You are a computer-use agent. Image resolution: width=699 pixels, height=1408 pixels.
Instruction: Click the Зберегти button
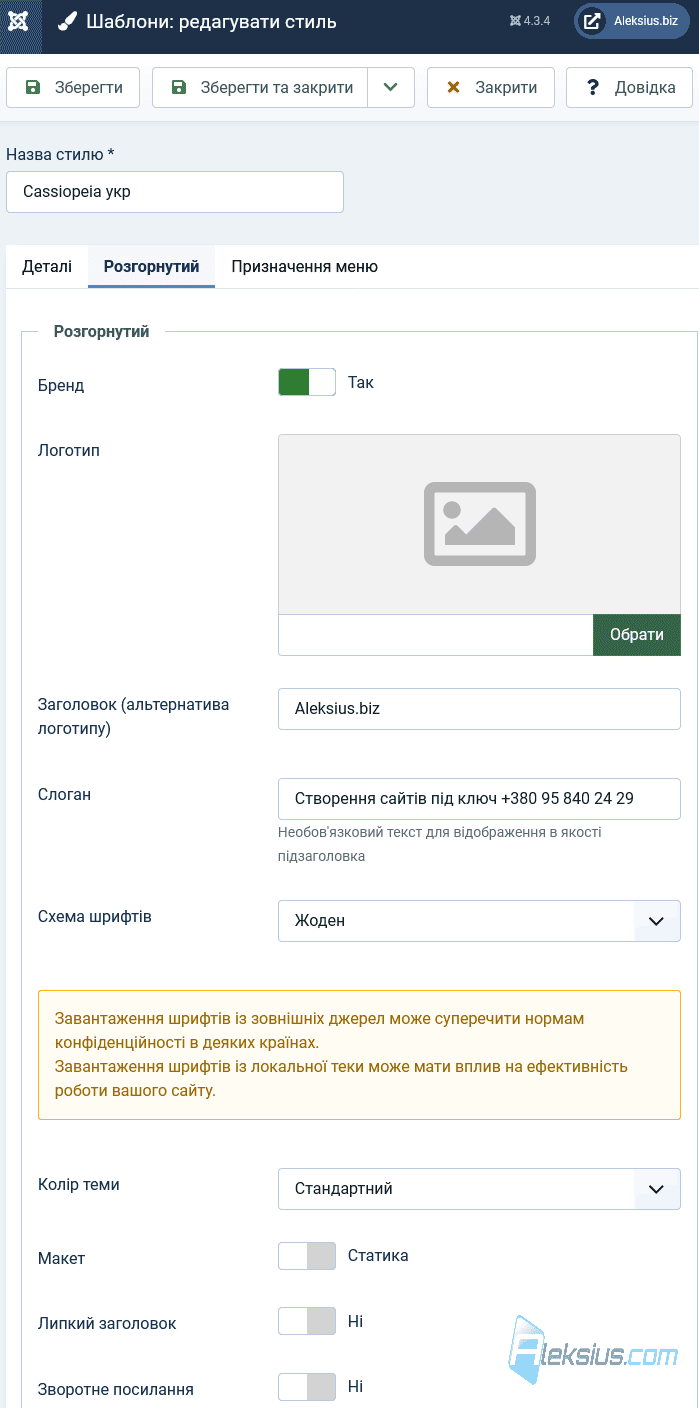click(x=73, y=87)
